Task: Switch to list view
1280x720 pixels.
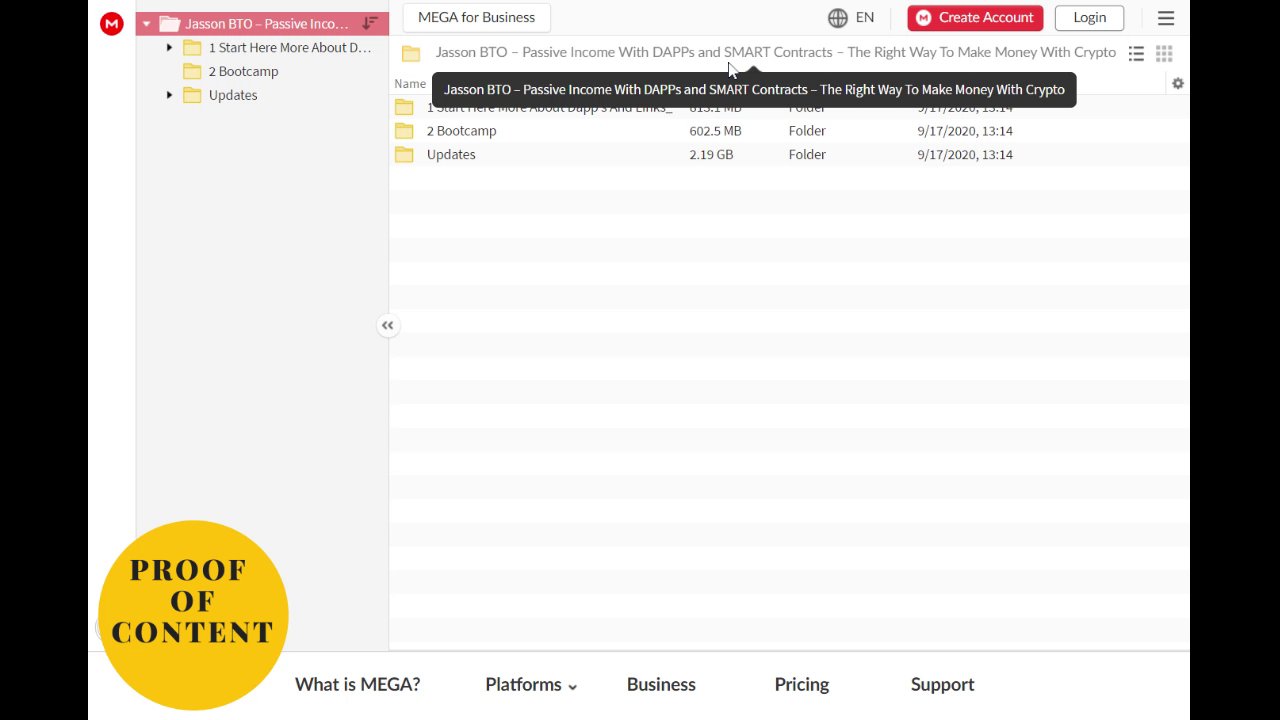Action: pyautogui.click(x=1136, y=53)
